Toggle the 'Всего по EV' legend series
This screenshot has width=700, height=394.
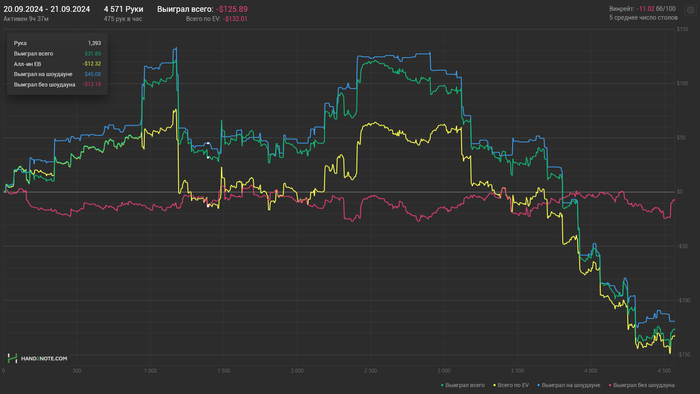tap(511, 385)
